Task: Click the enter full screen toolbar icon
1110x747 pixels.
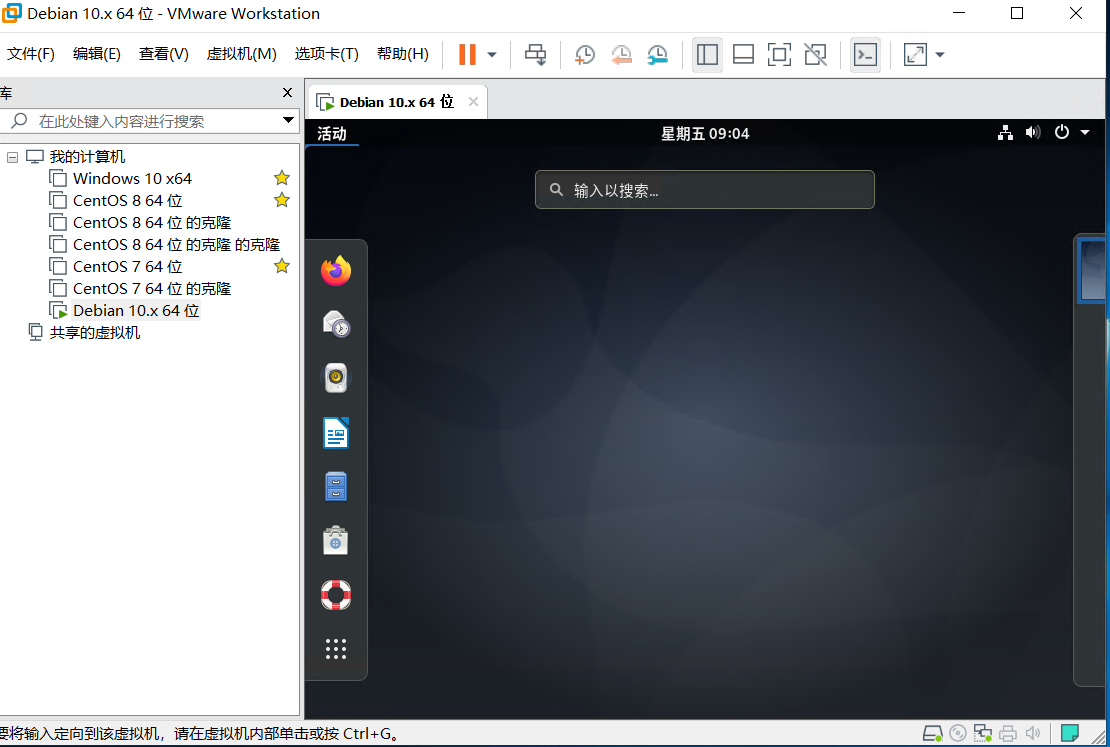Action: tap(779, 54)
